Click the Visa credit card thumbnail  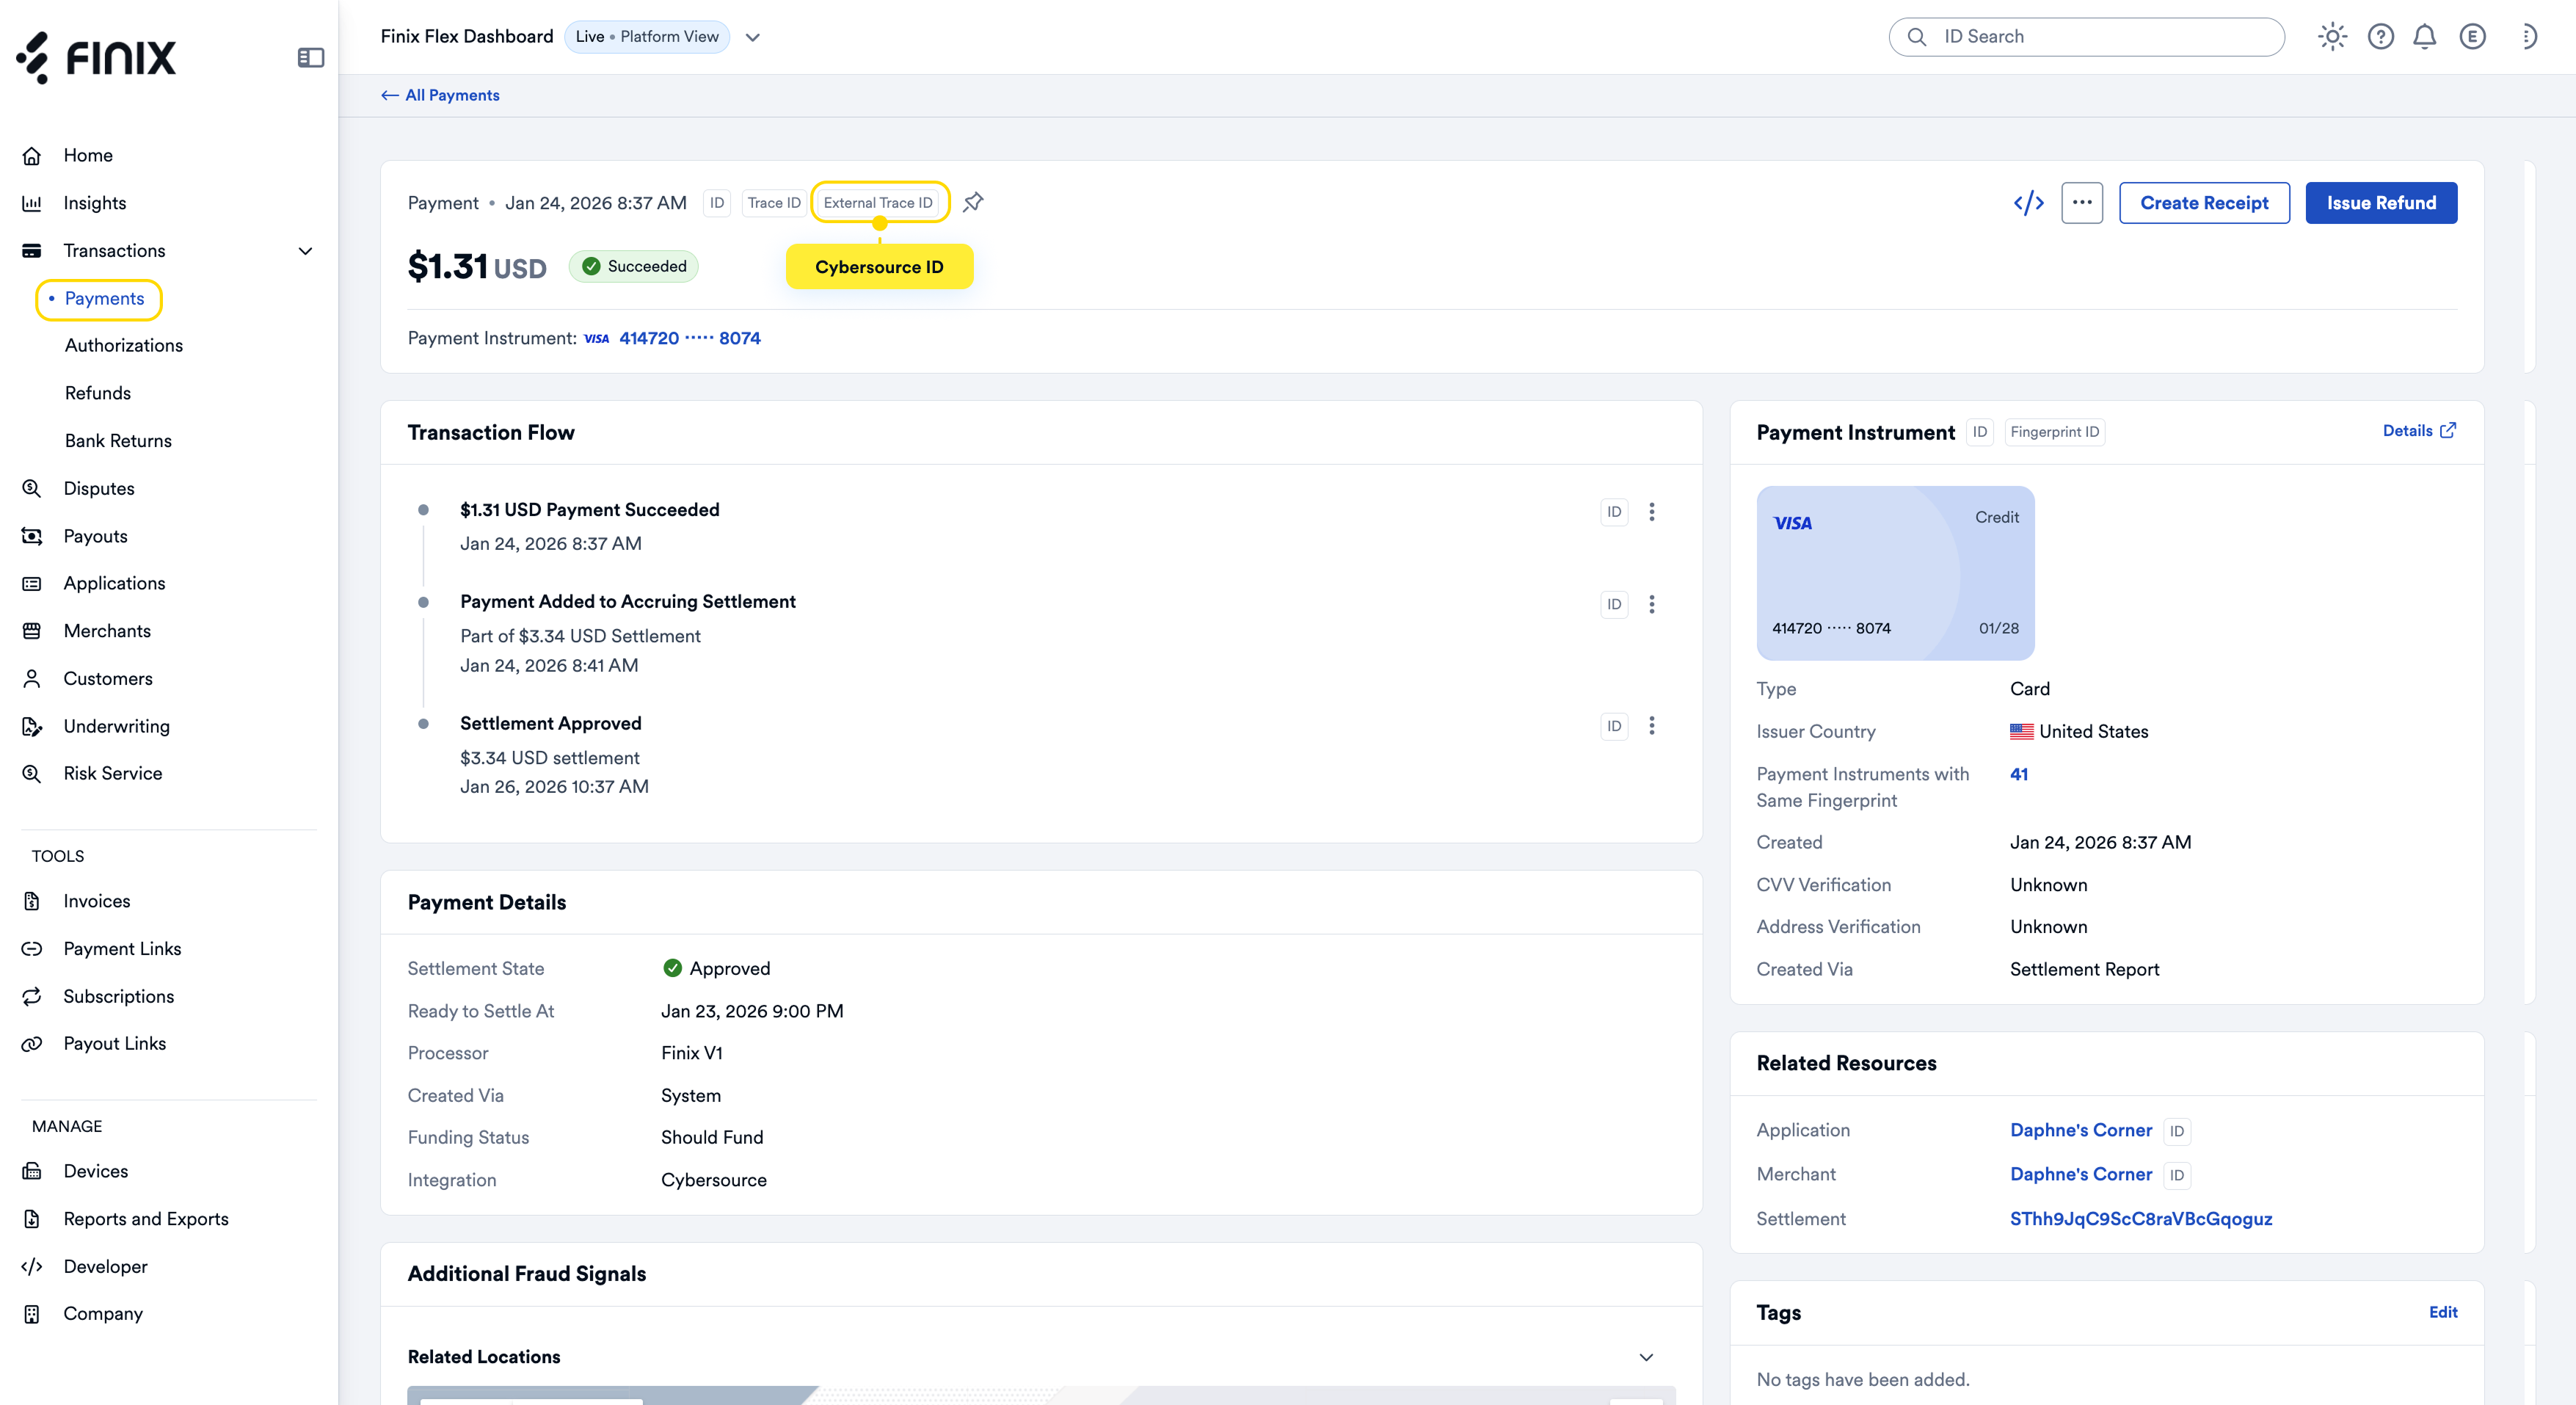tap(1895, 573)
